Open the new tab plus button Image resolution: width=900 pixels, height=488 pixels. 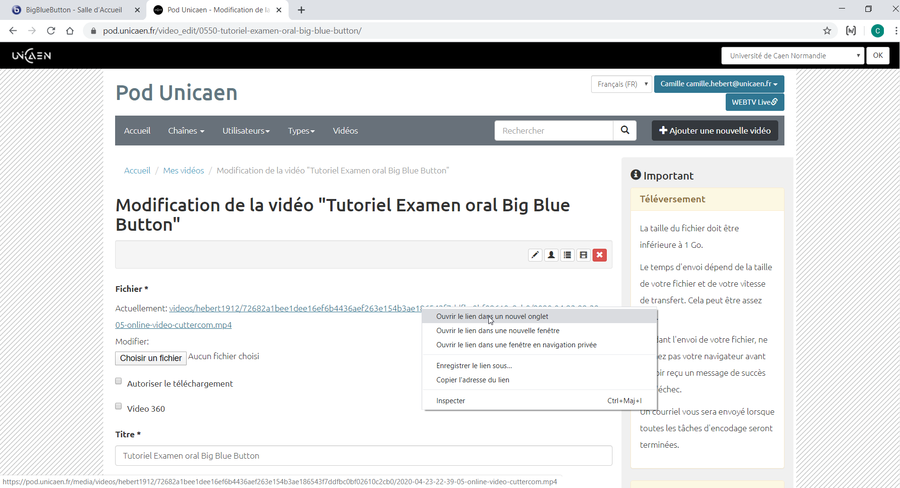click(x=301, y=10)
